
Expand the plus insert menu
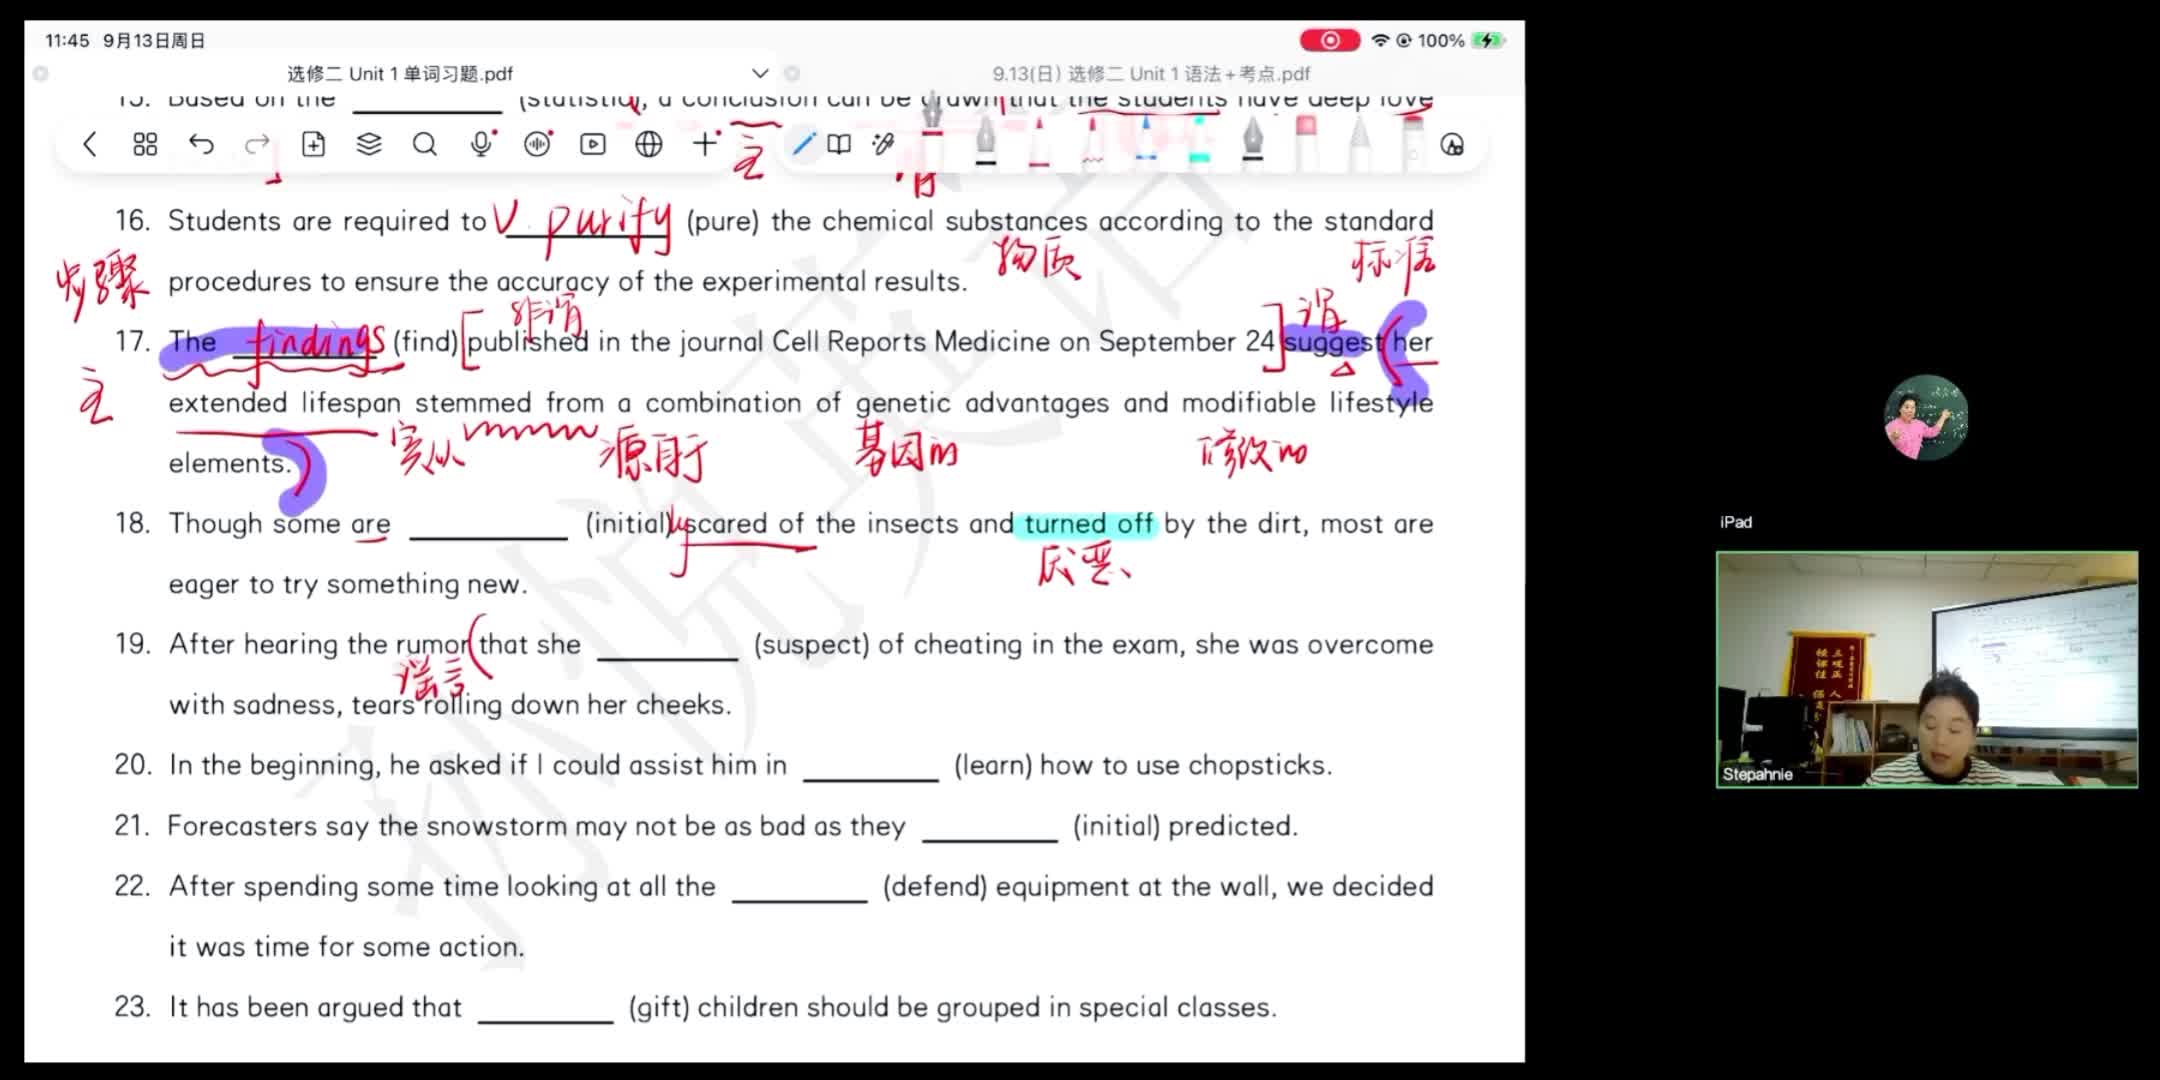click(706, 145)
